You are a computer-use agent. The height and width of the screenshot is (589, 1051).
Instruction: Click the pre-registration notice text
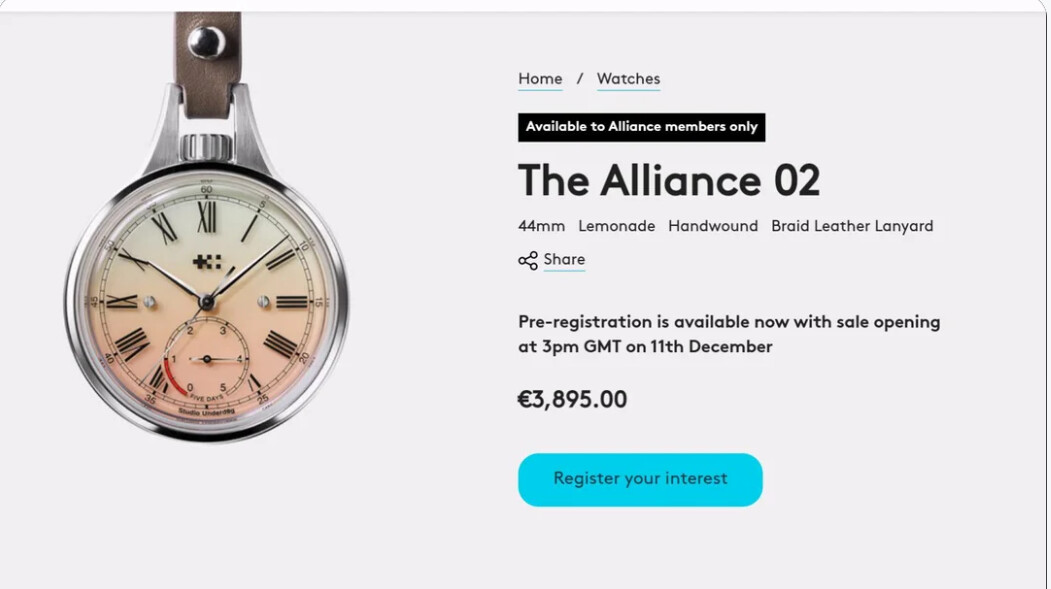(x=729, y=334)
